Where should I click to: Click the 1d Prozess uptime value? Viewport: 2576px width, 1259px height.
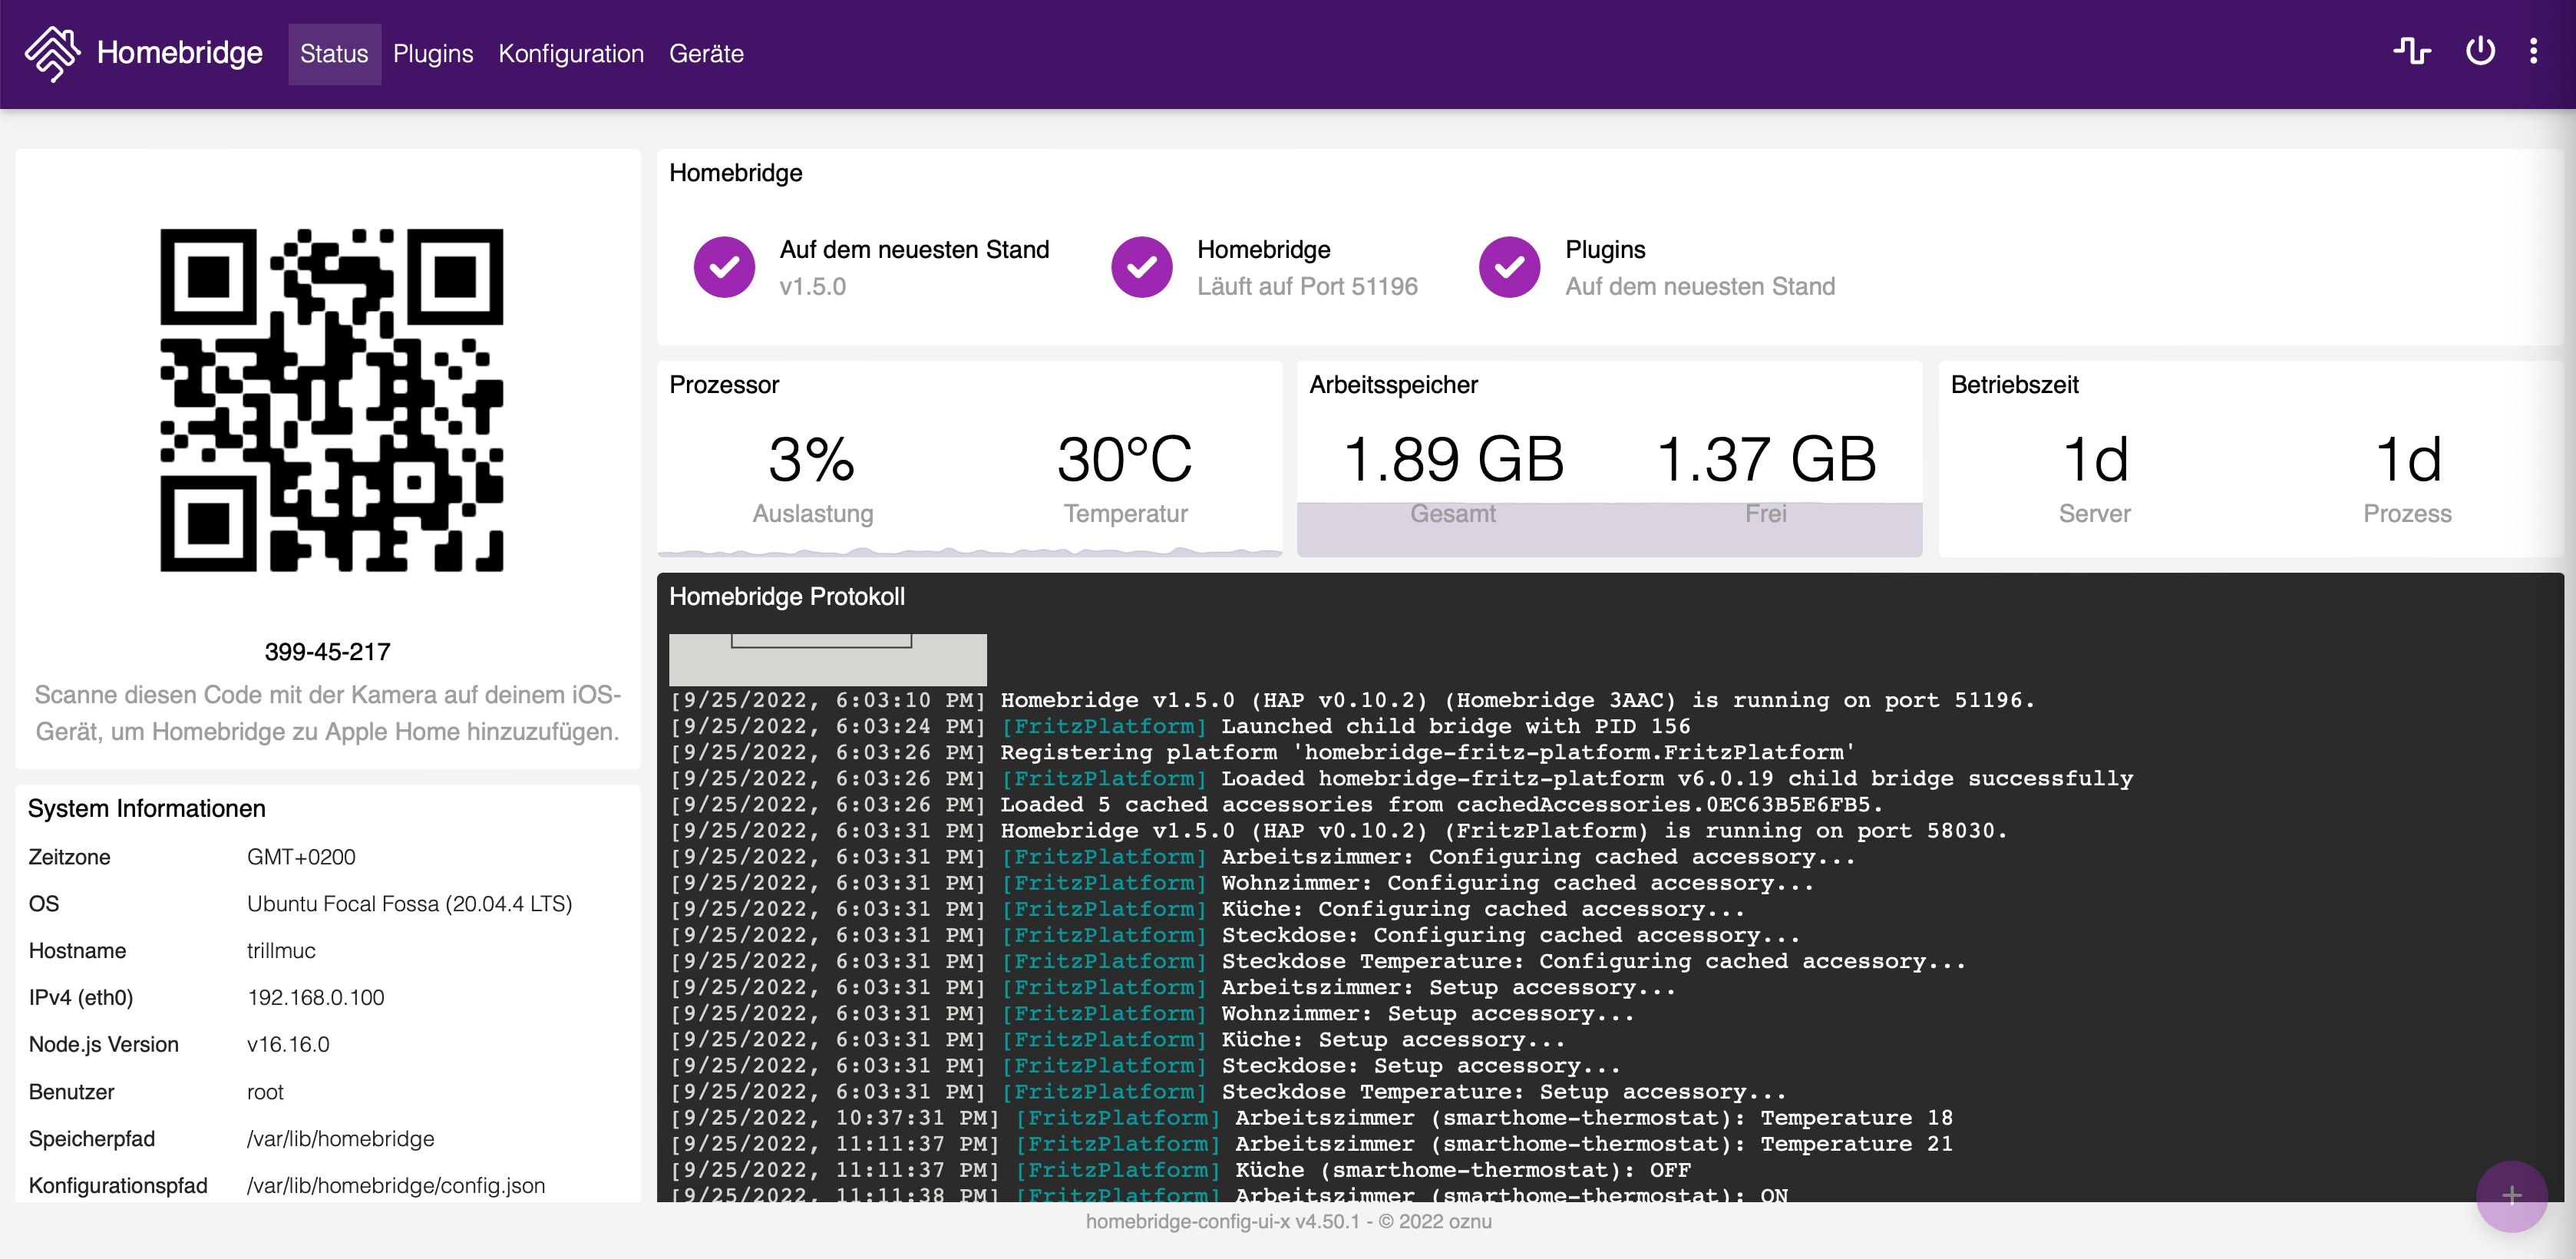[2408, 460]
